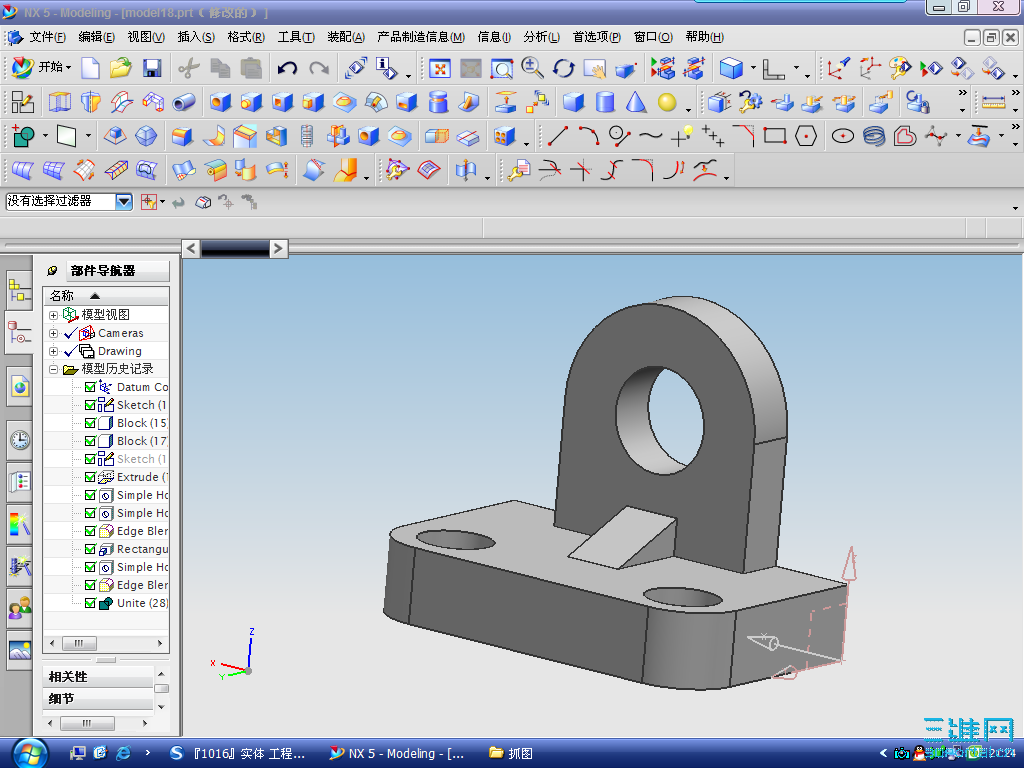Open the 没有选择过滤器 dropdown
Screen dimensions: 1024x768
pos(123,201)
